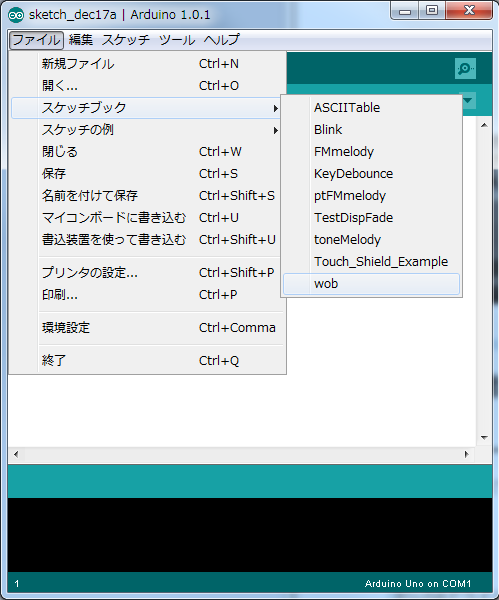Click the horizontal scrollbar left arrow
499x600 pixels.
point(16,455)
